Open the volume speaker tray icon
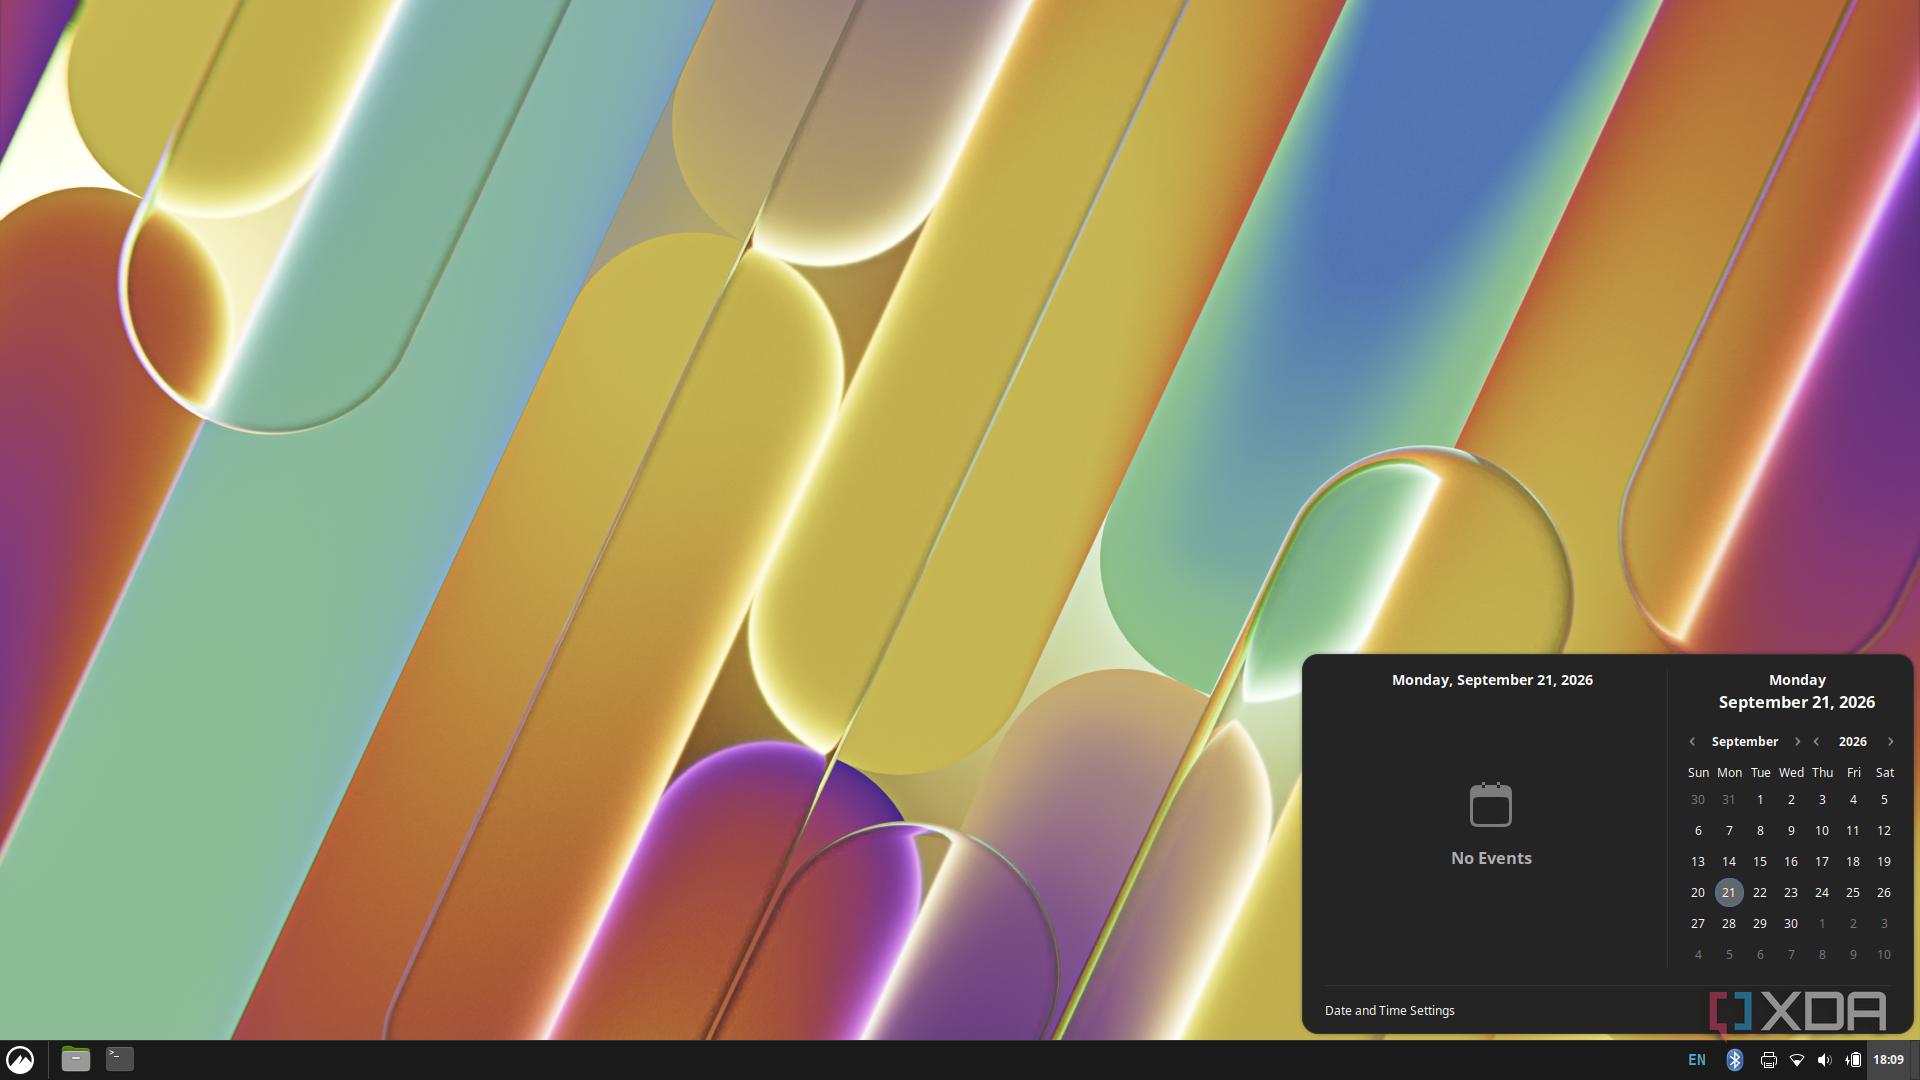The height and width of the screenshot is (1080, 1920). (1825, 1060)
